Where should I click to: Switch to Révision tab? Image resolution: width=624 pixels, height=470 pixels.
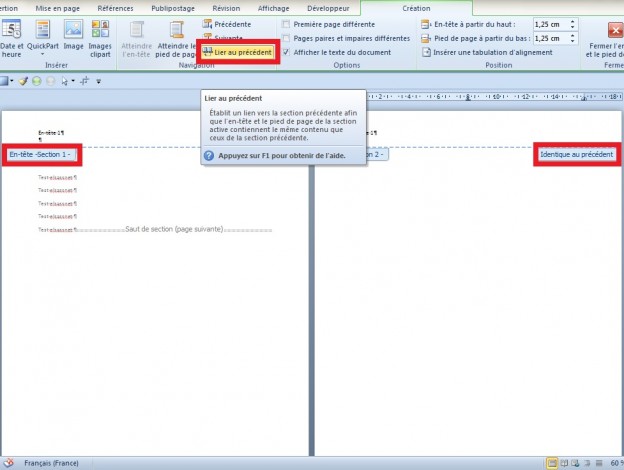(226, 8)
